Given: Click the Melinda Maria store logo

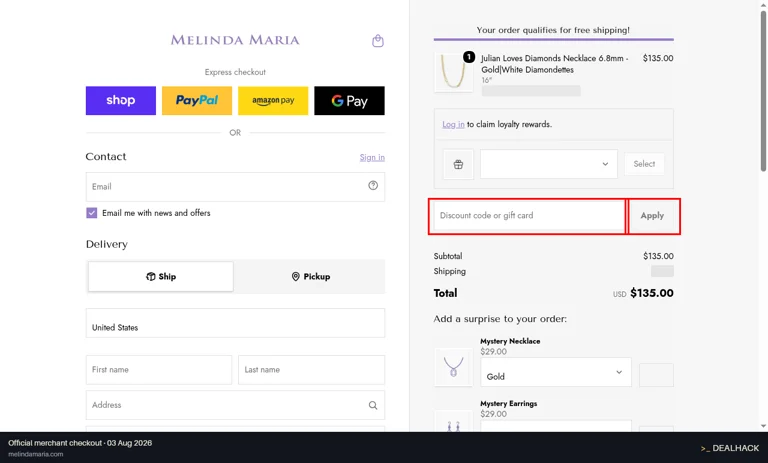Looking at the screenshot, I should coord(235,40).
